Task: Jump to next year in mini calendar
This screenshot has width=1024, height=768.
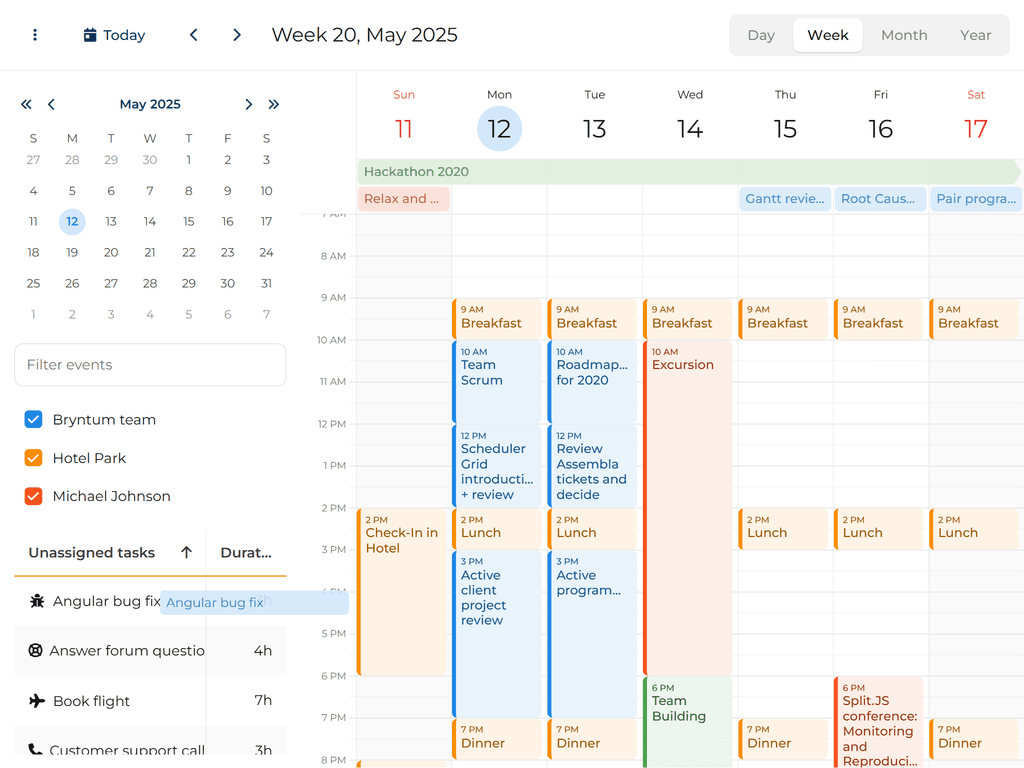Action: pyautogui.click(x=274, y=104)
